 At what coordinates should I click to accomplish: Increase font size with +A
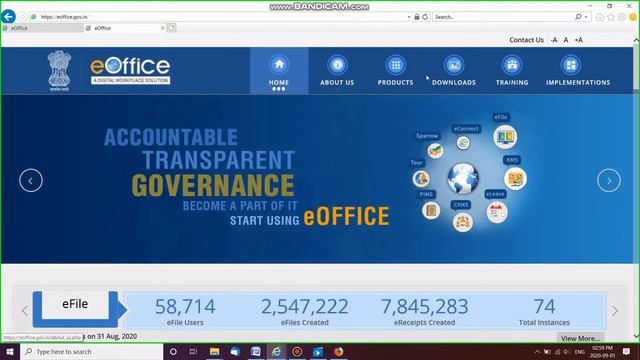click(x=578, y=40)
